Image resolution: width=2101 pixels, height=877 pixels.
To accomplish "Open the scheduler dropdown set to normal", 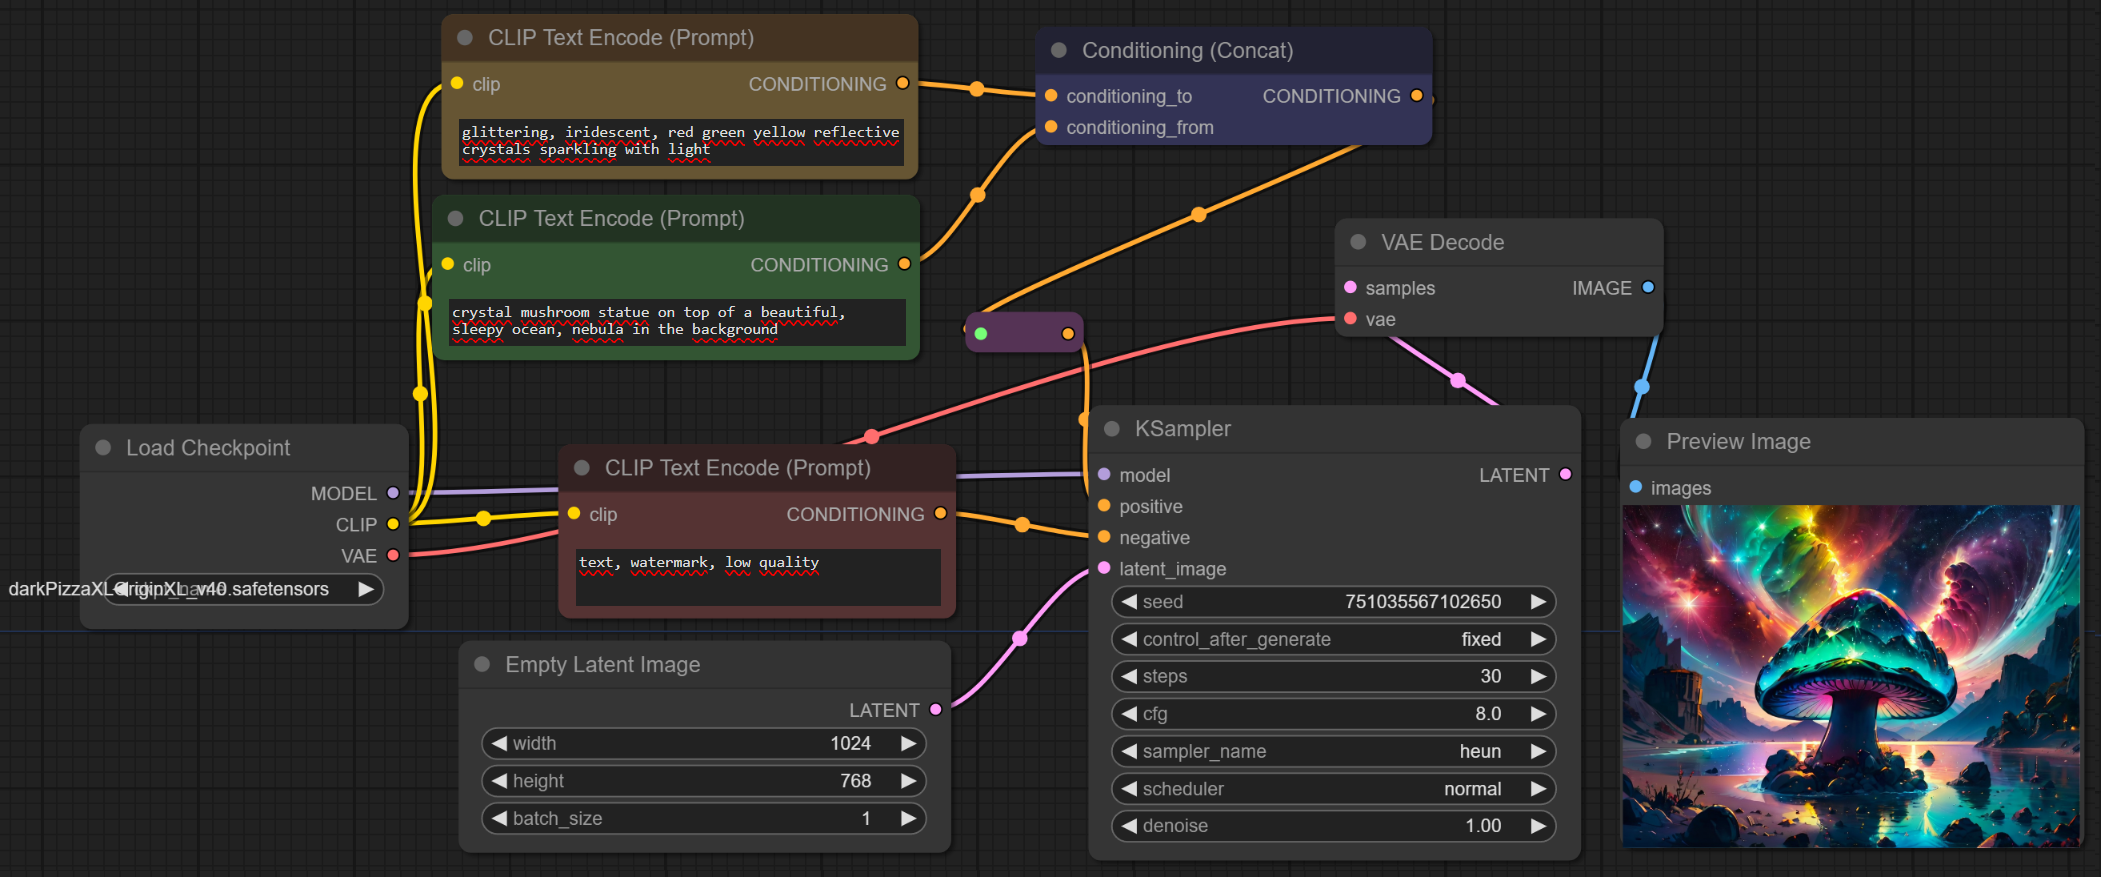I will 1333,789.
